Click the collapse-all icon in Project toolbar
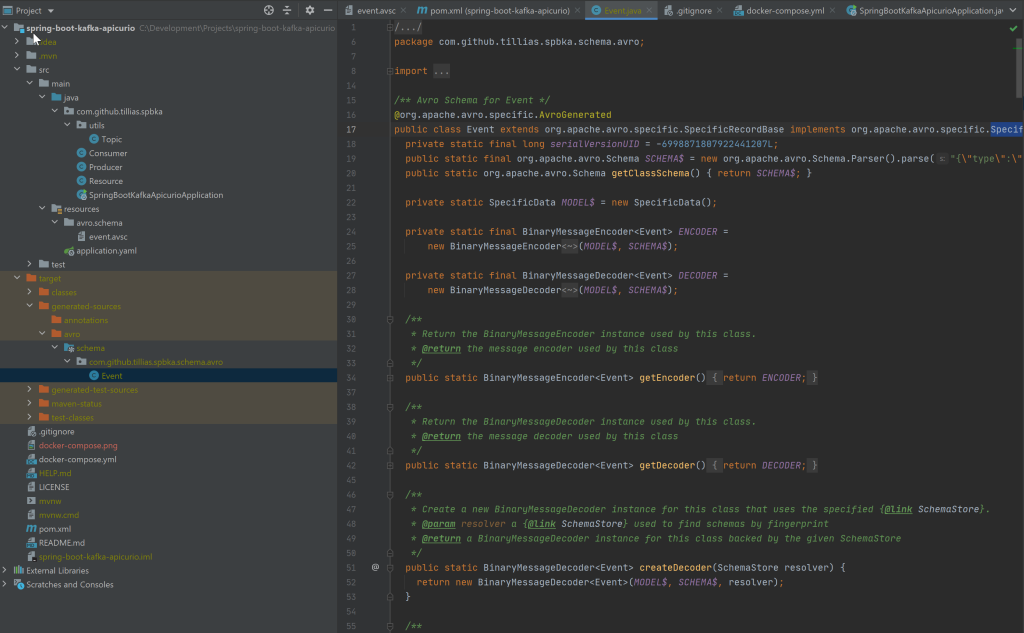 [x=287, y=9]
